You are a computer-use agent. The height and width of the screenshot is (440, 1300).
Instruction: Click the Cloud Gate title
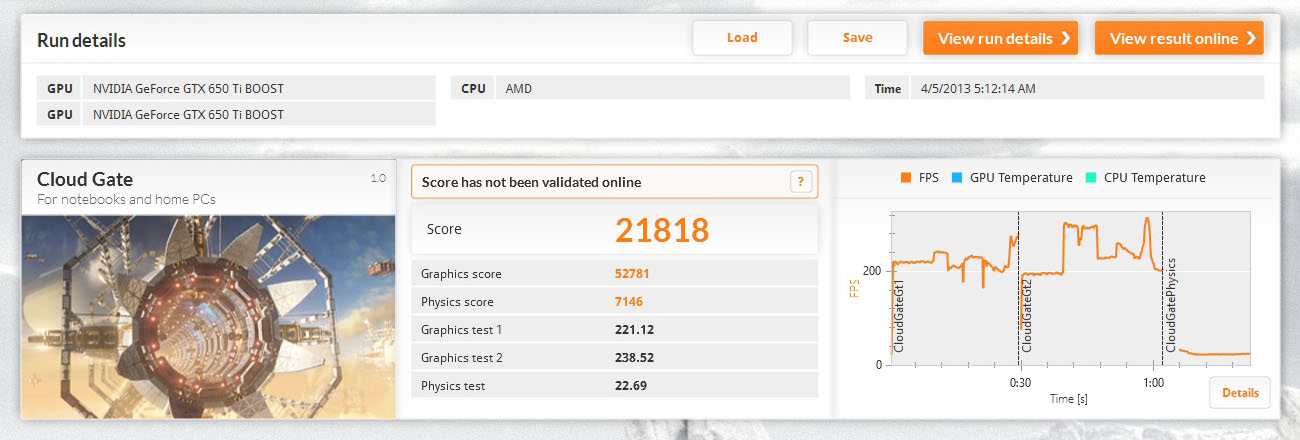pos(85,179)
